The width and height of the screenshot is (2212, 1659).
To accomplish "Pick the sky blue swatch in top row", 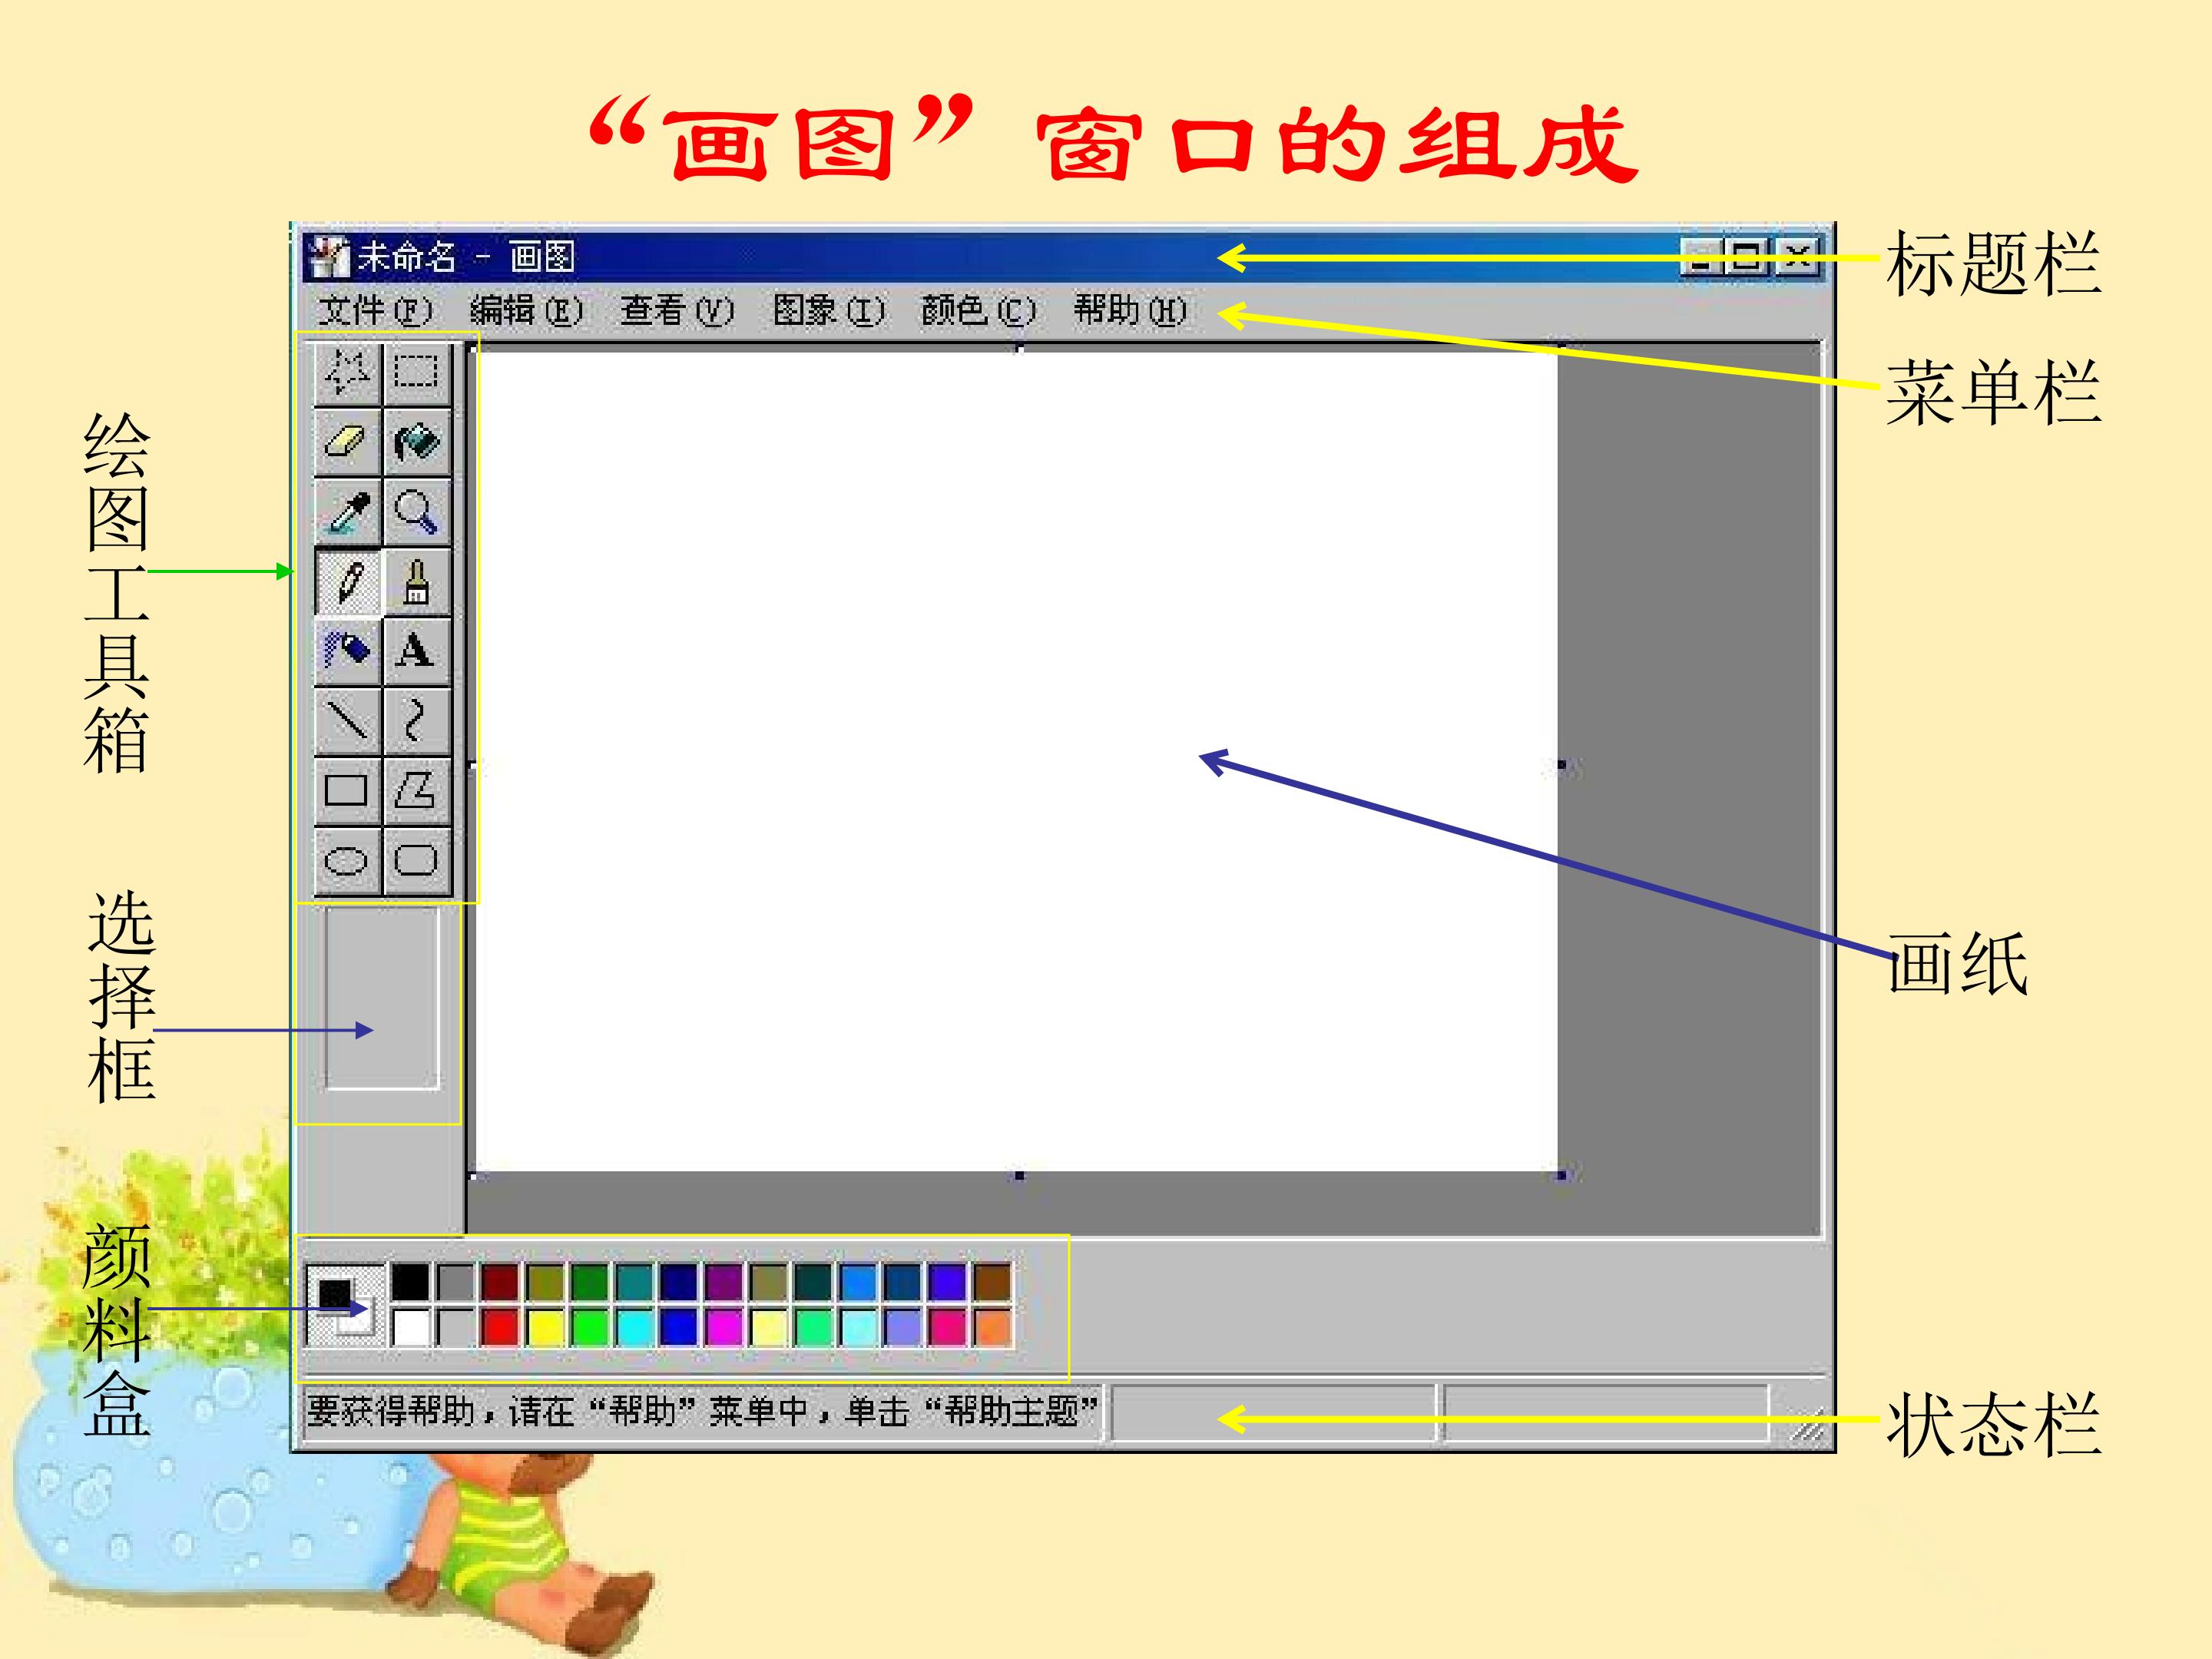I will click(x=858, y=1281).
